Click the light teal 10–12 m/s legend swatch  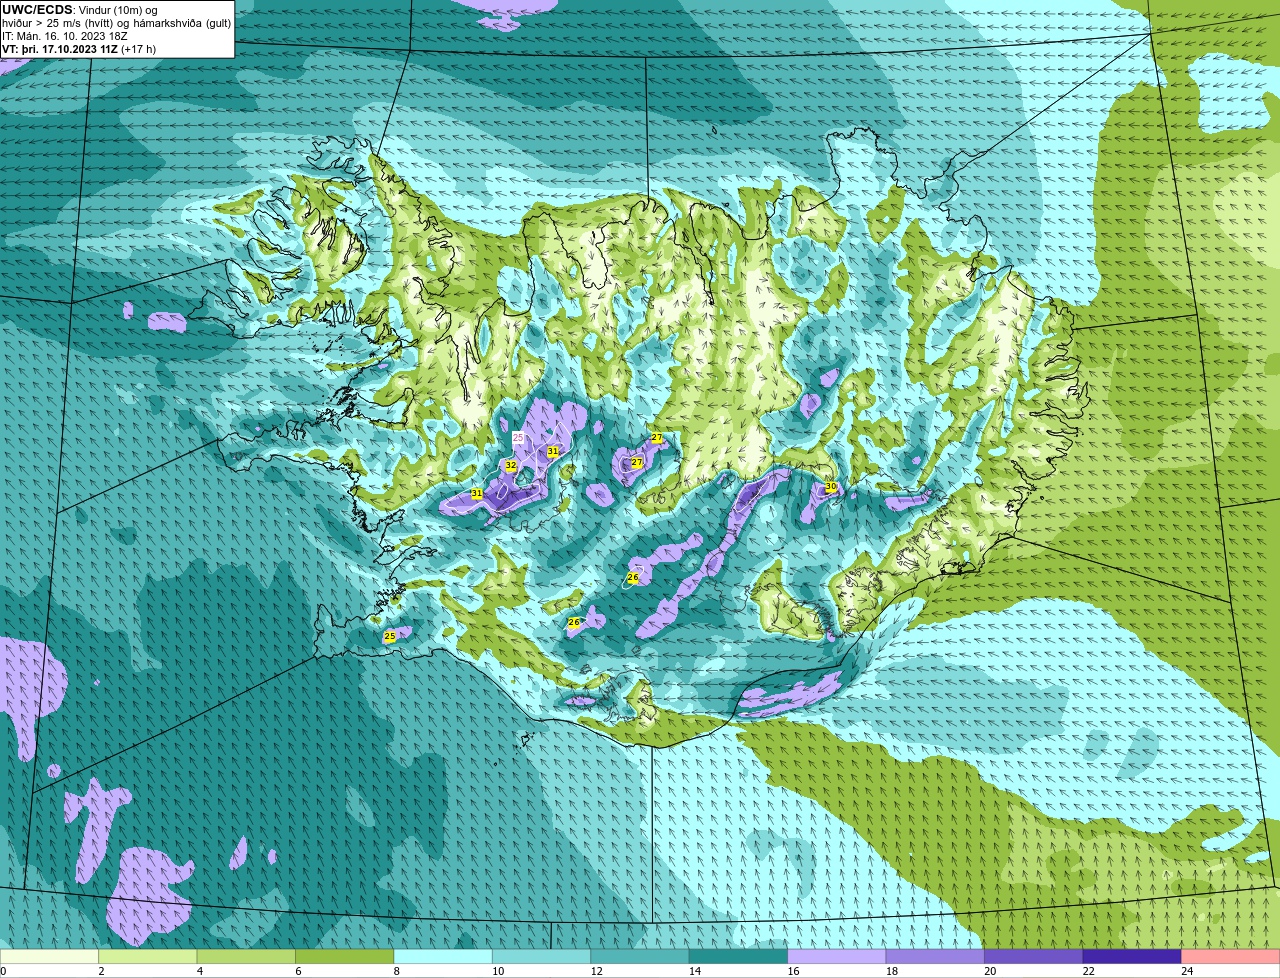[542, 956]
